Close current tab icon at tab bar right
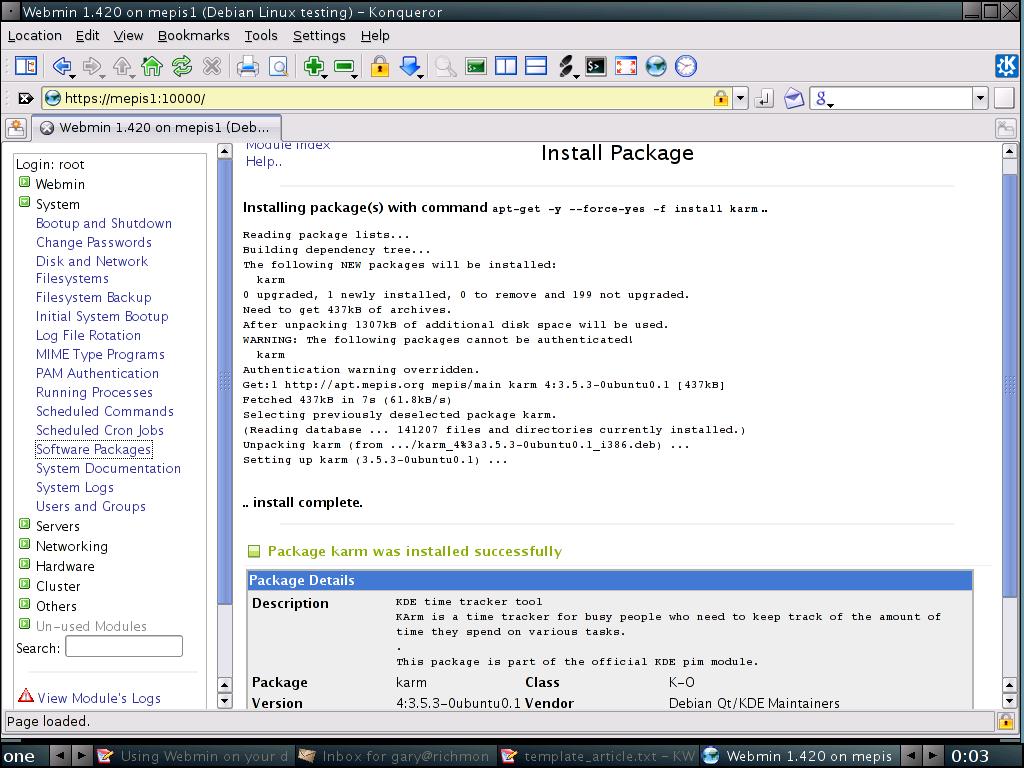The height and width of the screenshot is (768, 1024). (1006, 128)
